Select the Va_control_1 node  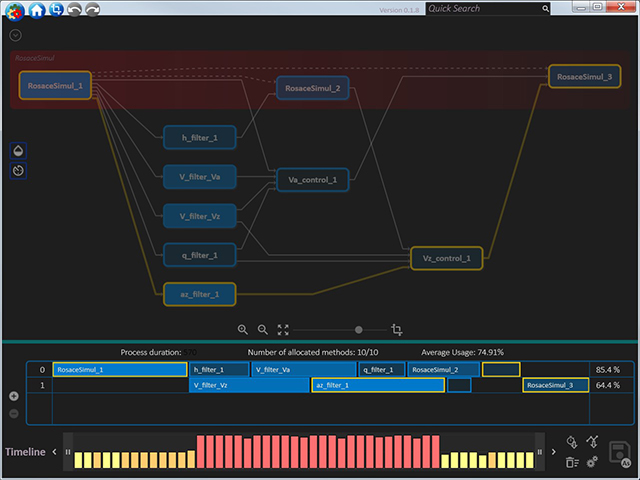(313, 180)
